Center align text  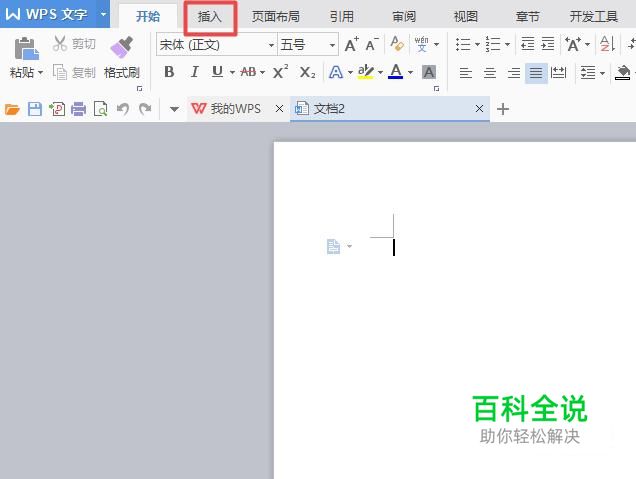490,73
